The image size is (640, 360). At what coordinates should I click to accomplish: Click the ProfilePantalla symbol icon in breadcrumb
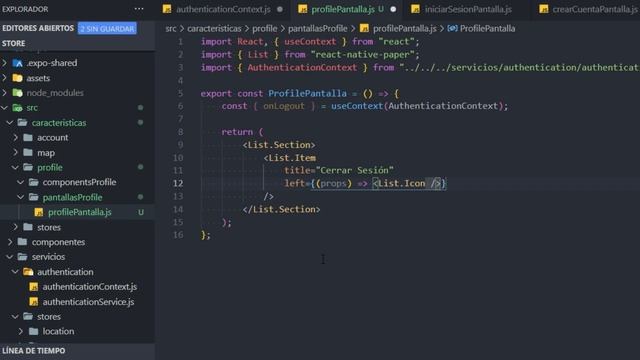pos(452,29)
